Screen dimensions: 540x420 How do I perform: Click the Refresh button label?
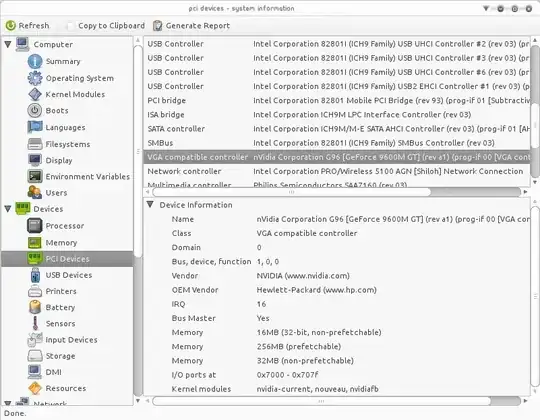click(x=34, y=25)
